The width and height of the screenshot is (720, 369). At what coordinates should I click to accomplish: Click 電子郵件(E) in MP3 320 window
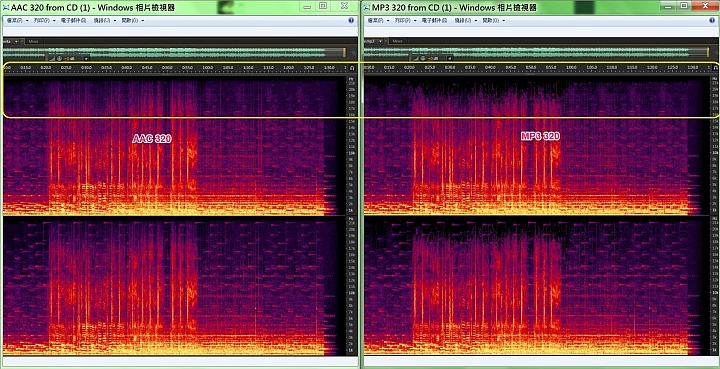[x=434, y=21]
